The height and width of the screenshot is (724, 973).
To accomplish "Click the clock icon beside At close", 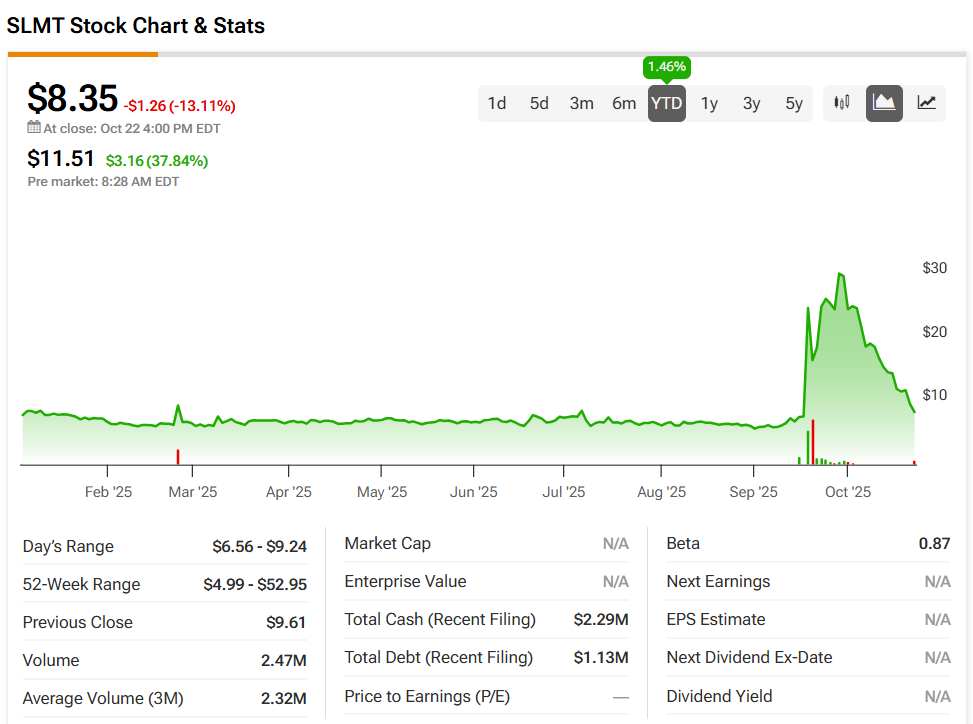I will (x=33, y=128).
